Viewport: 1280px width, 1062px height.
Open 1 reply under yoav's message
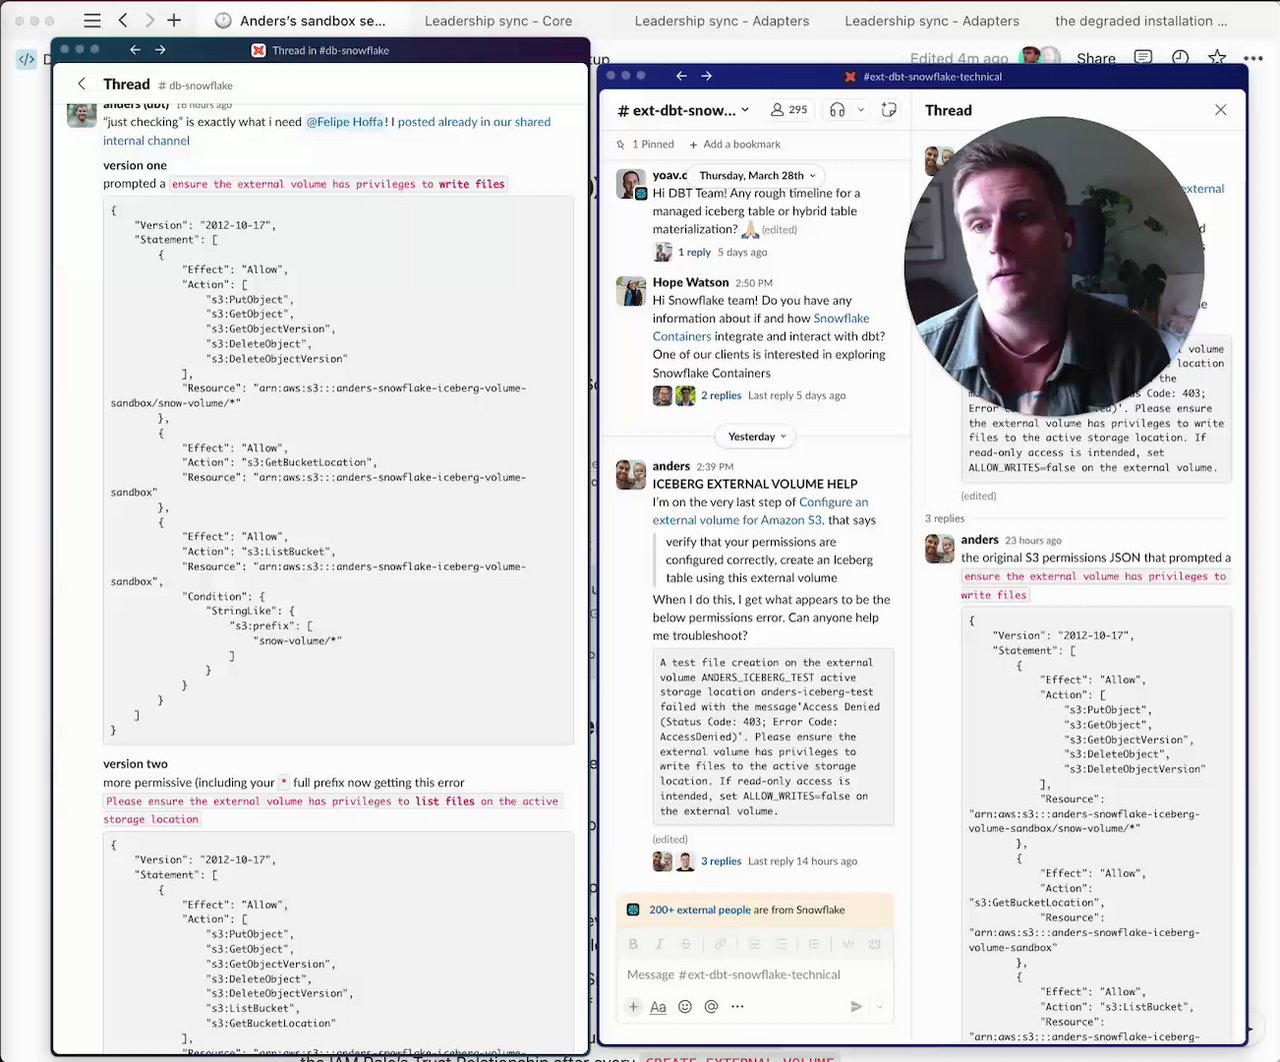(694, 252)
